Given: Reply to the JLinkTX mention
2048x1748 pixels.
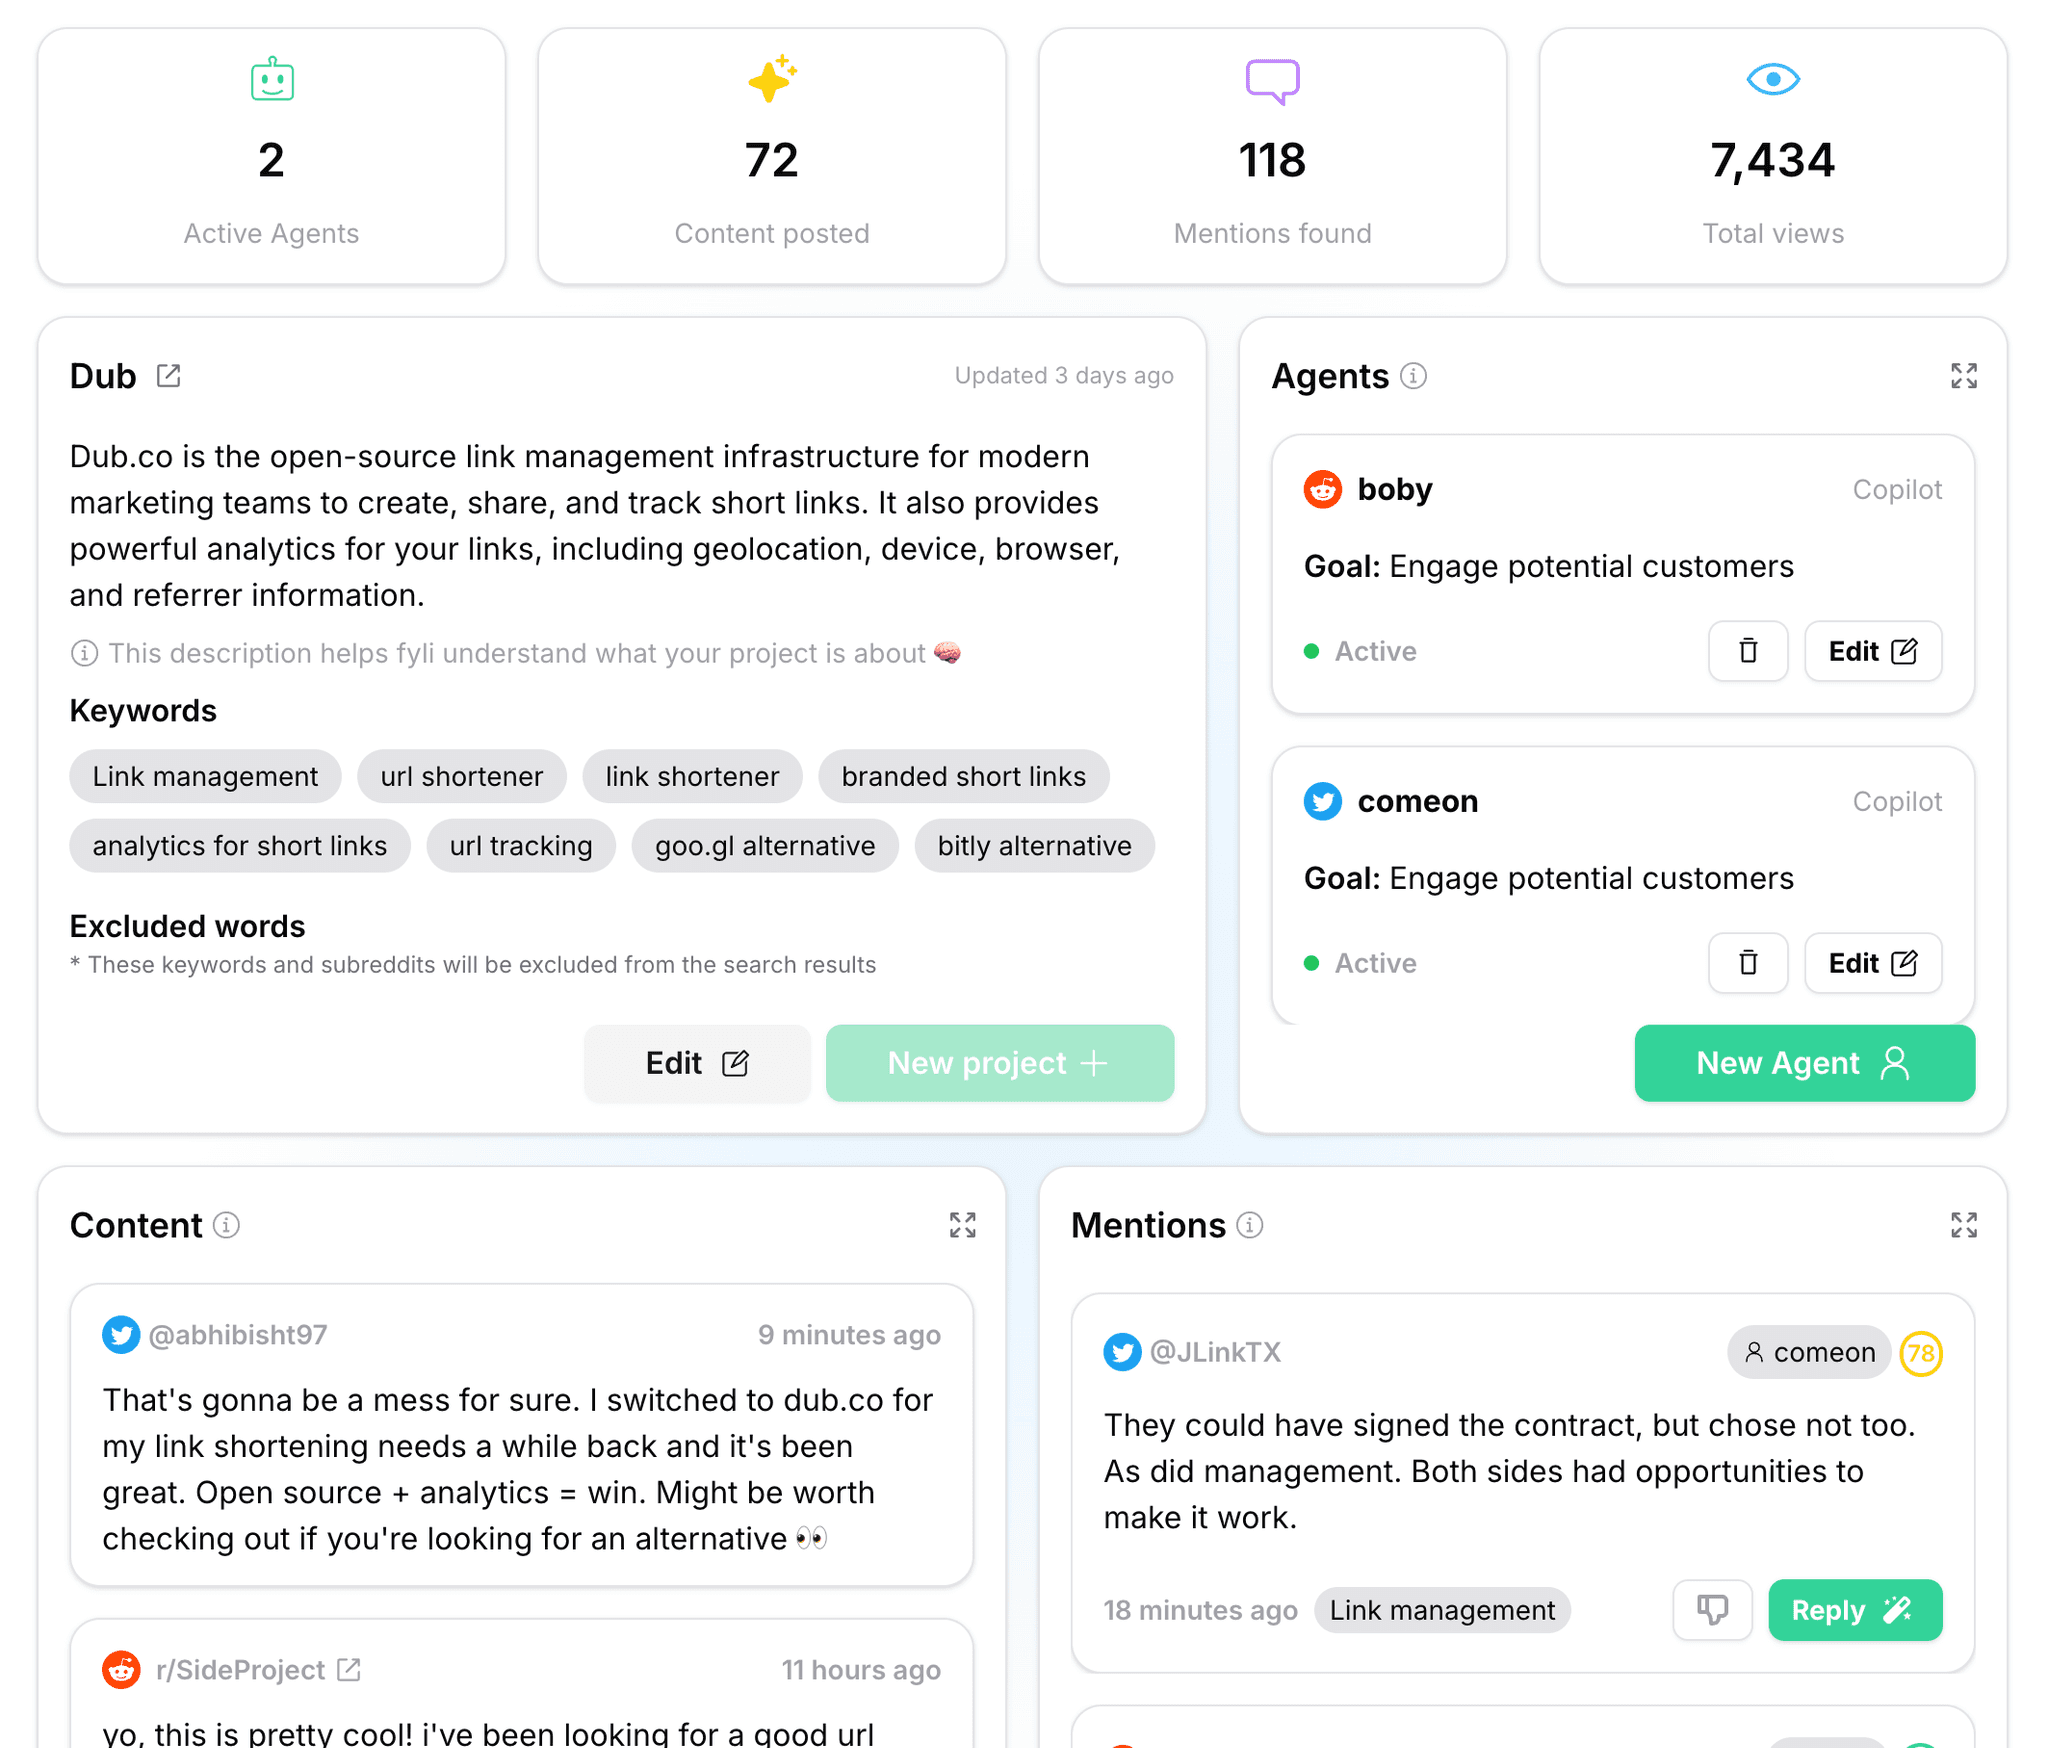Looking at the screenshot, I should coord(1854,1610).
